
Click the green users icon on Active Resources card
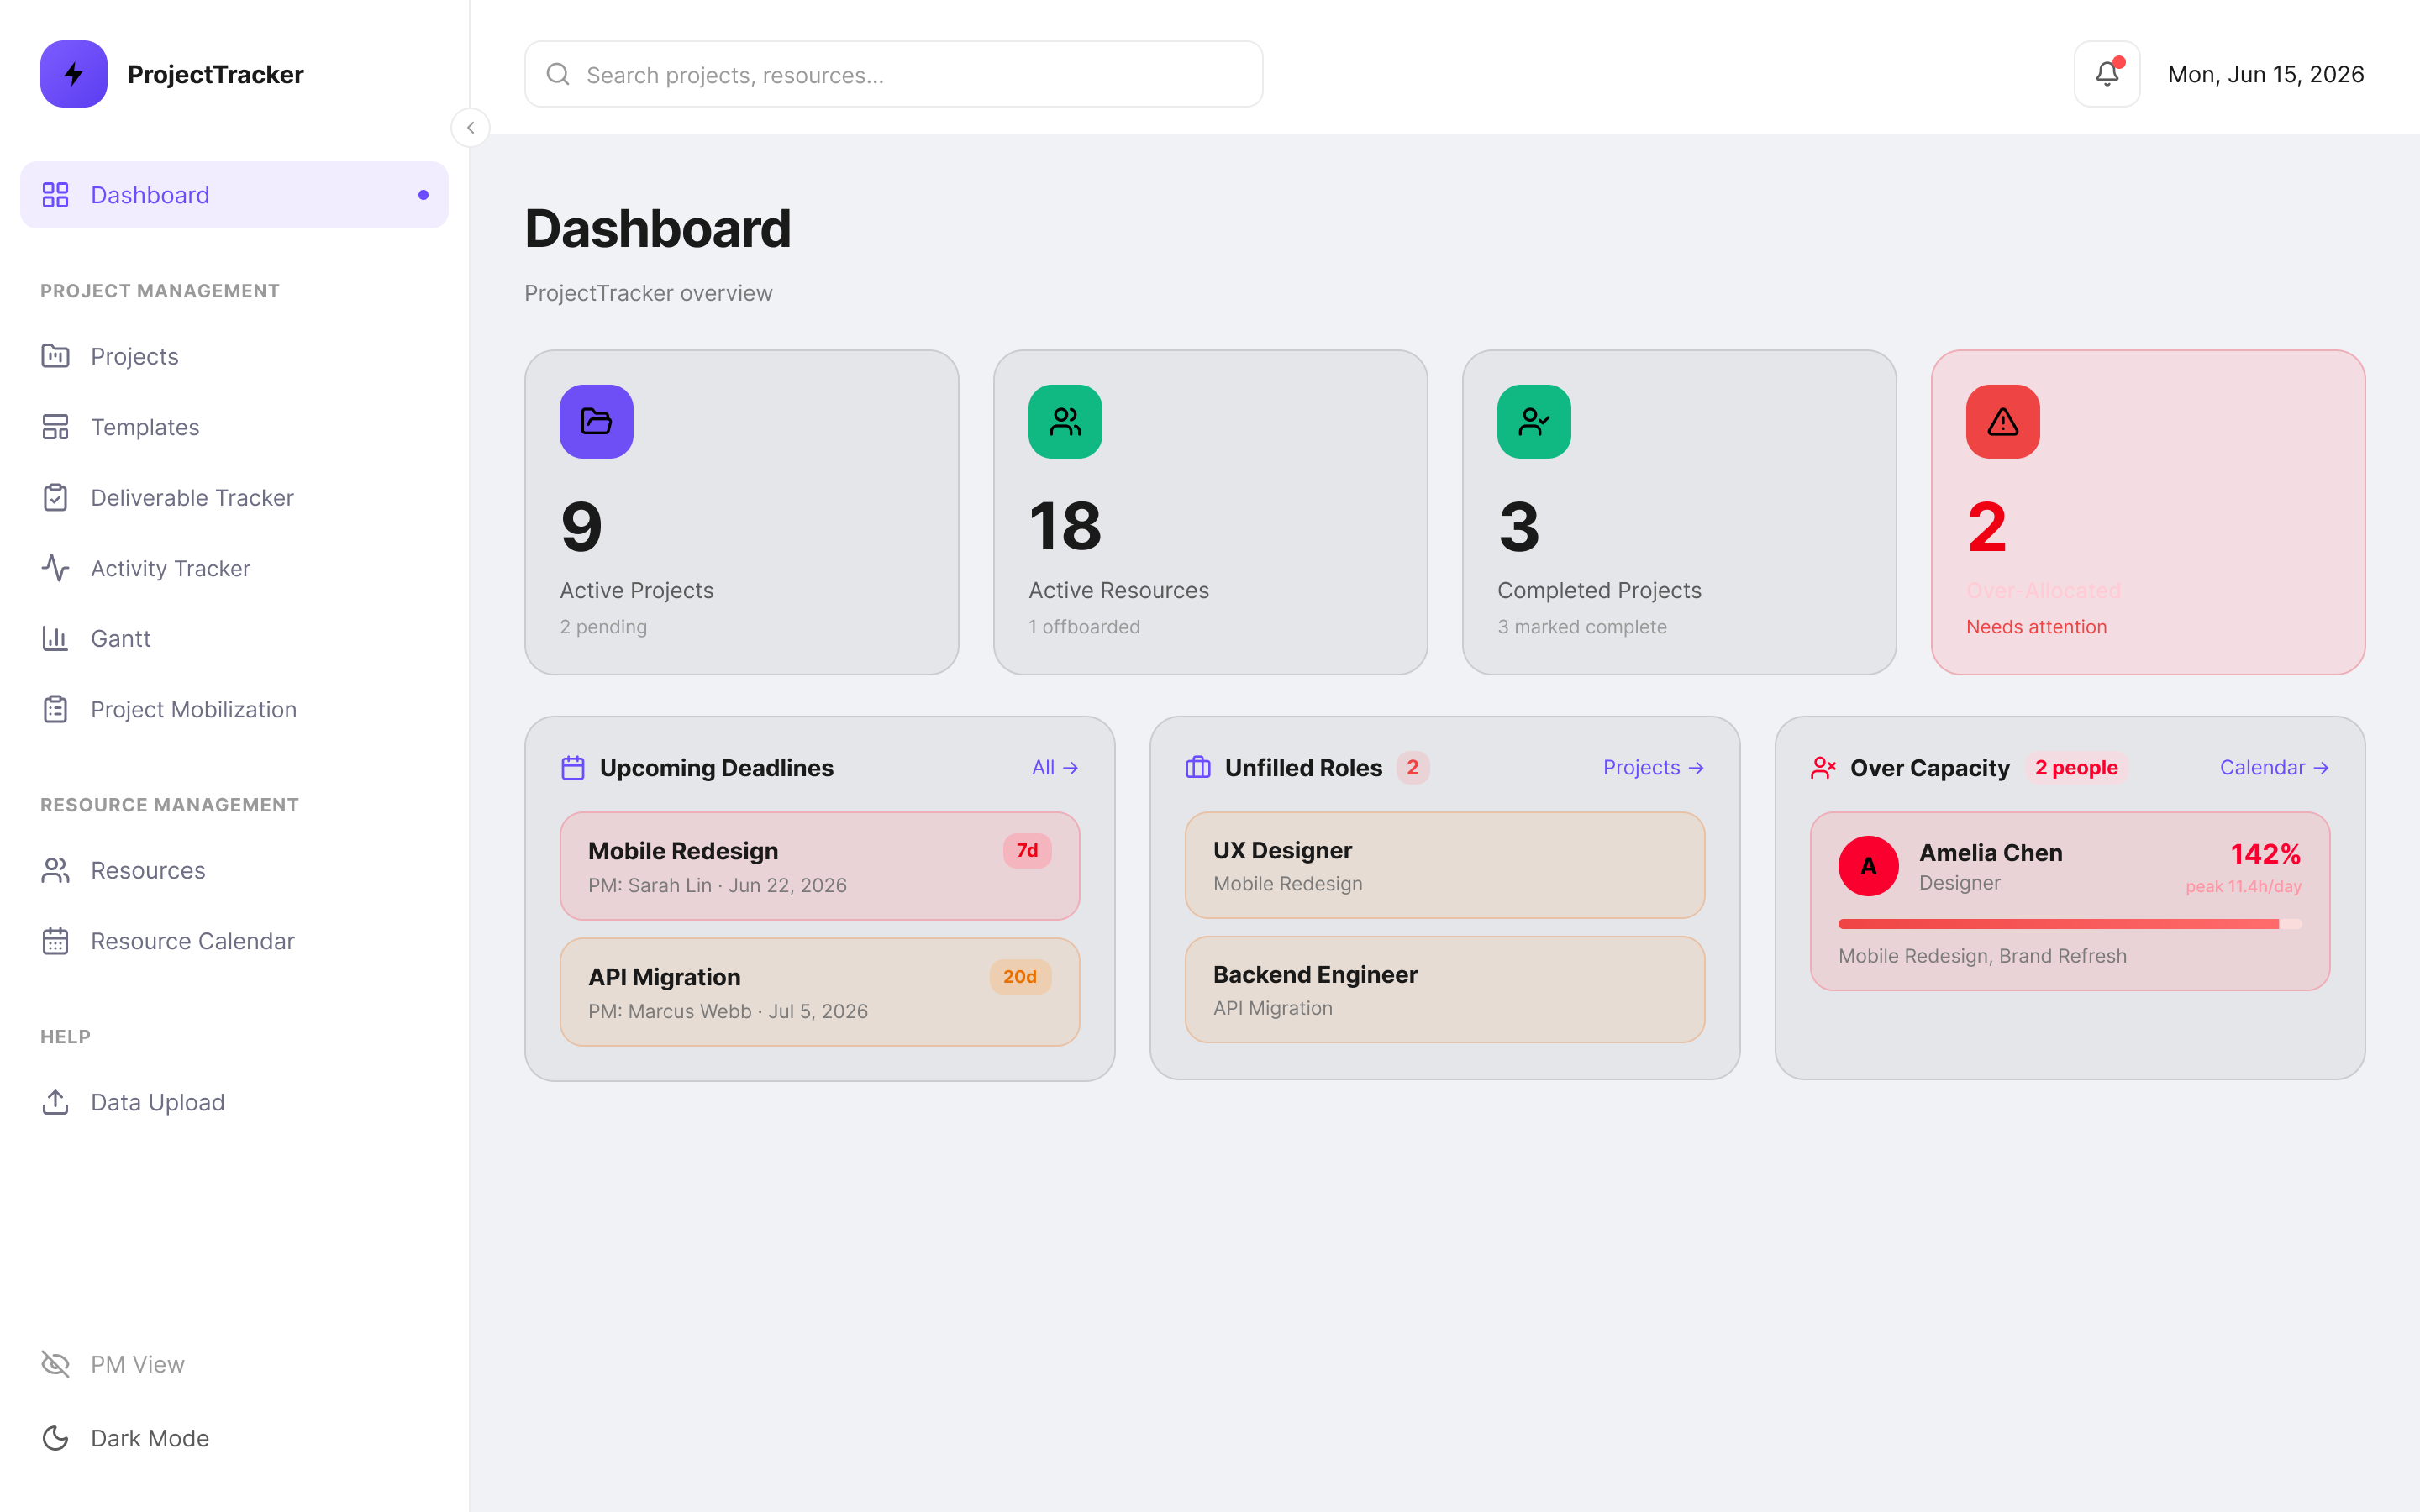(1065, 422)
